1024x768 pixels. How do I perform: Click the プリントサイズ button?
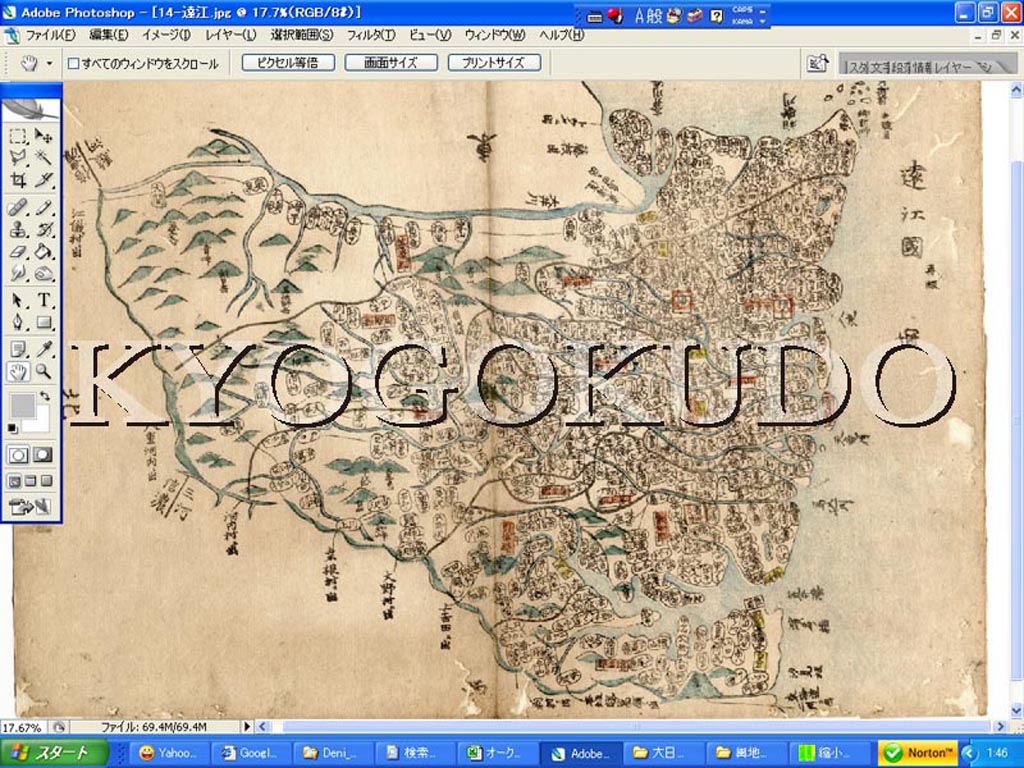pyautogui.click(x=494, y=63)
